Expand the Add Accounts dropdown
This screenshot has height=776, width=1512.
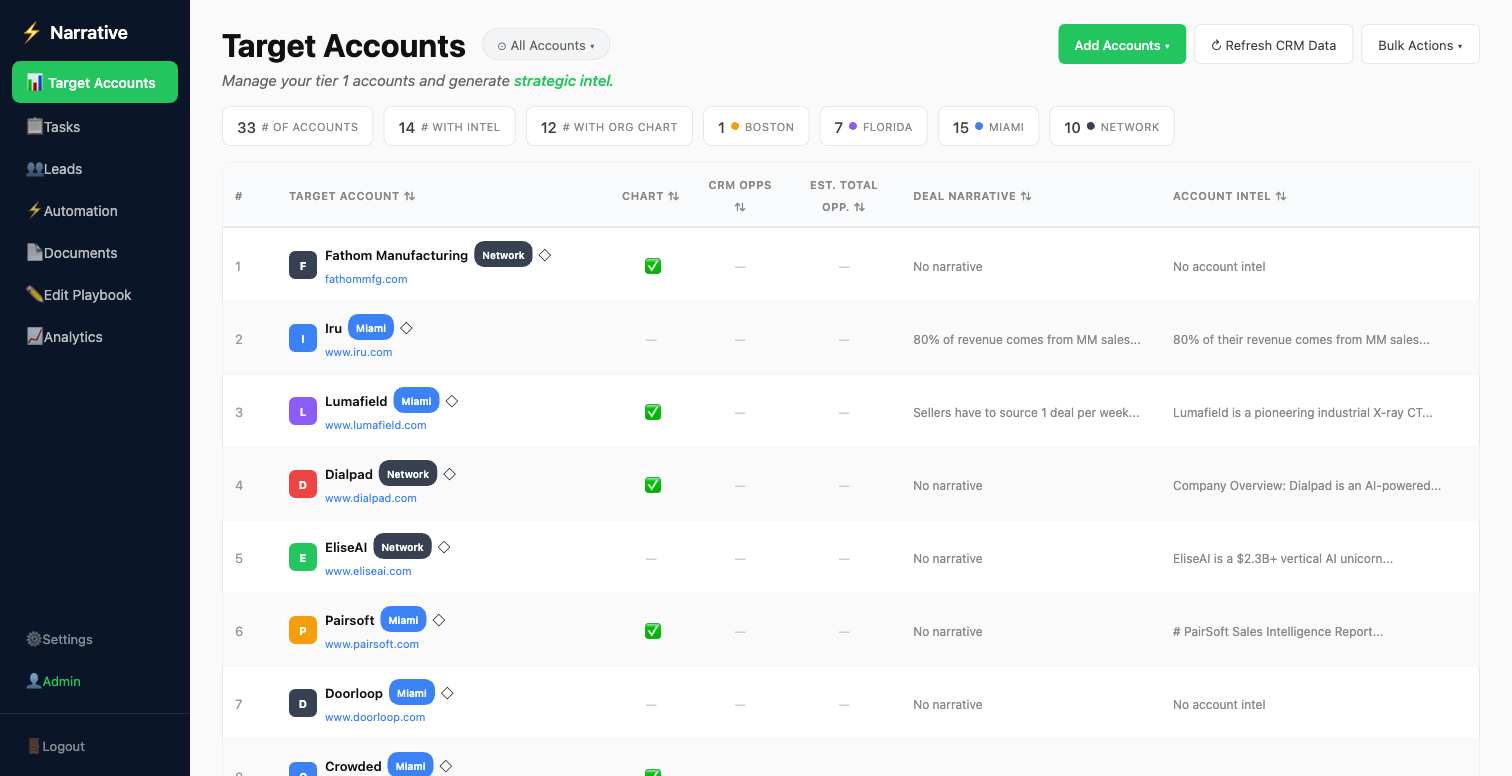coord(1122,45)
